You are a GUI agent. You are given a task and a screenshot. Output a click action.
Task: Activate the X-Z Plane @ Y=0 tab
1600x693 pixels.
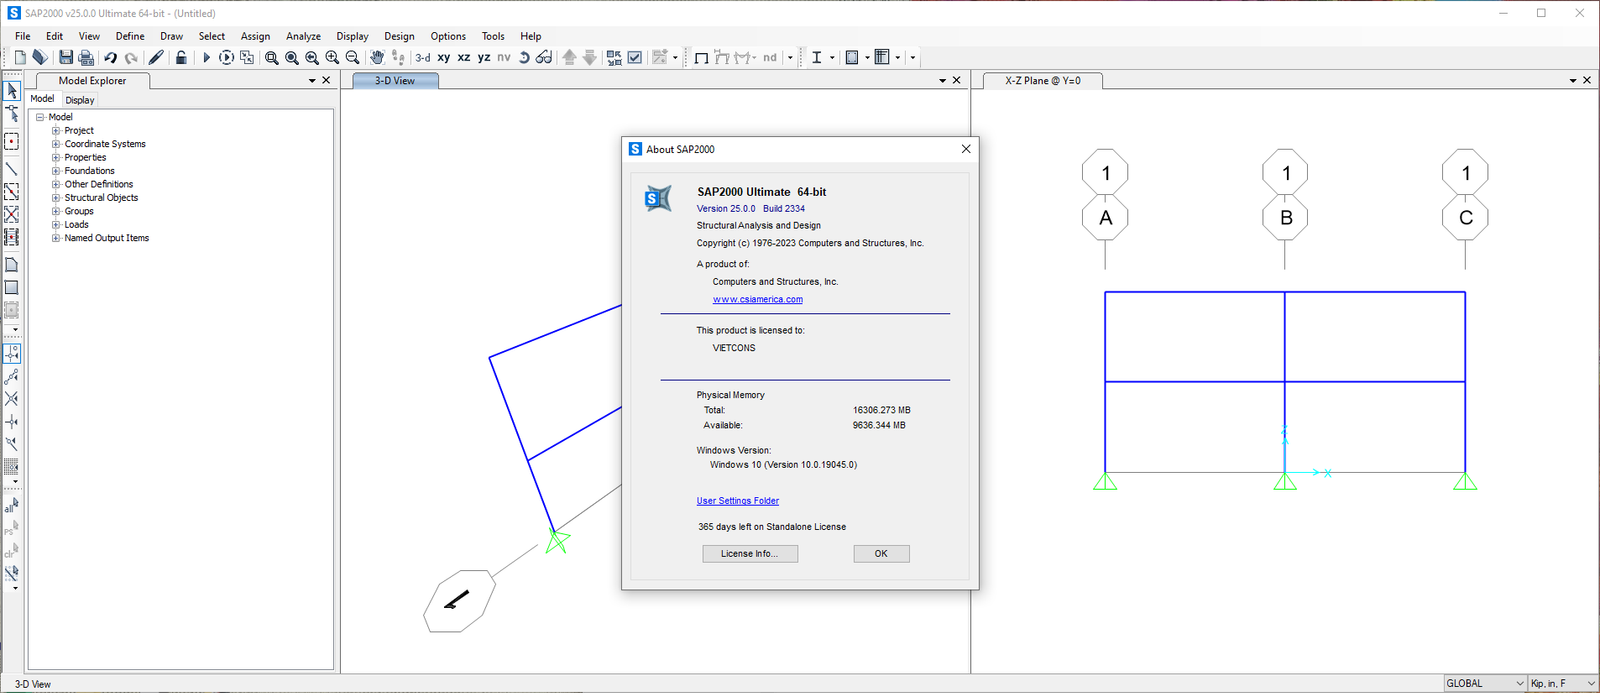(x=1043, y=81)
